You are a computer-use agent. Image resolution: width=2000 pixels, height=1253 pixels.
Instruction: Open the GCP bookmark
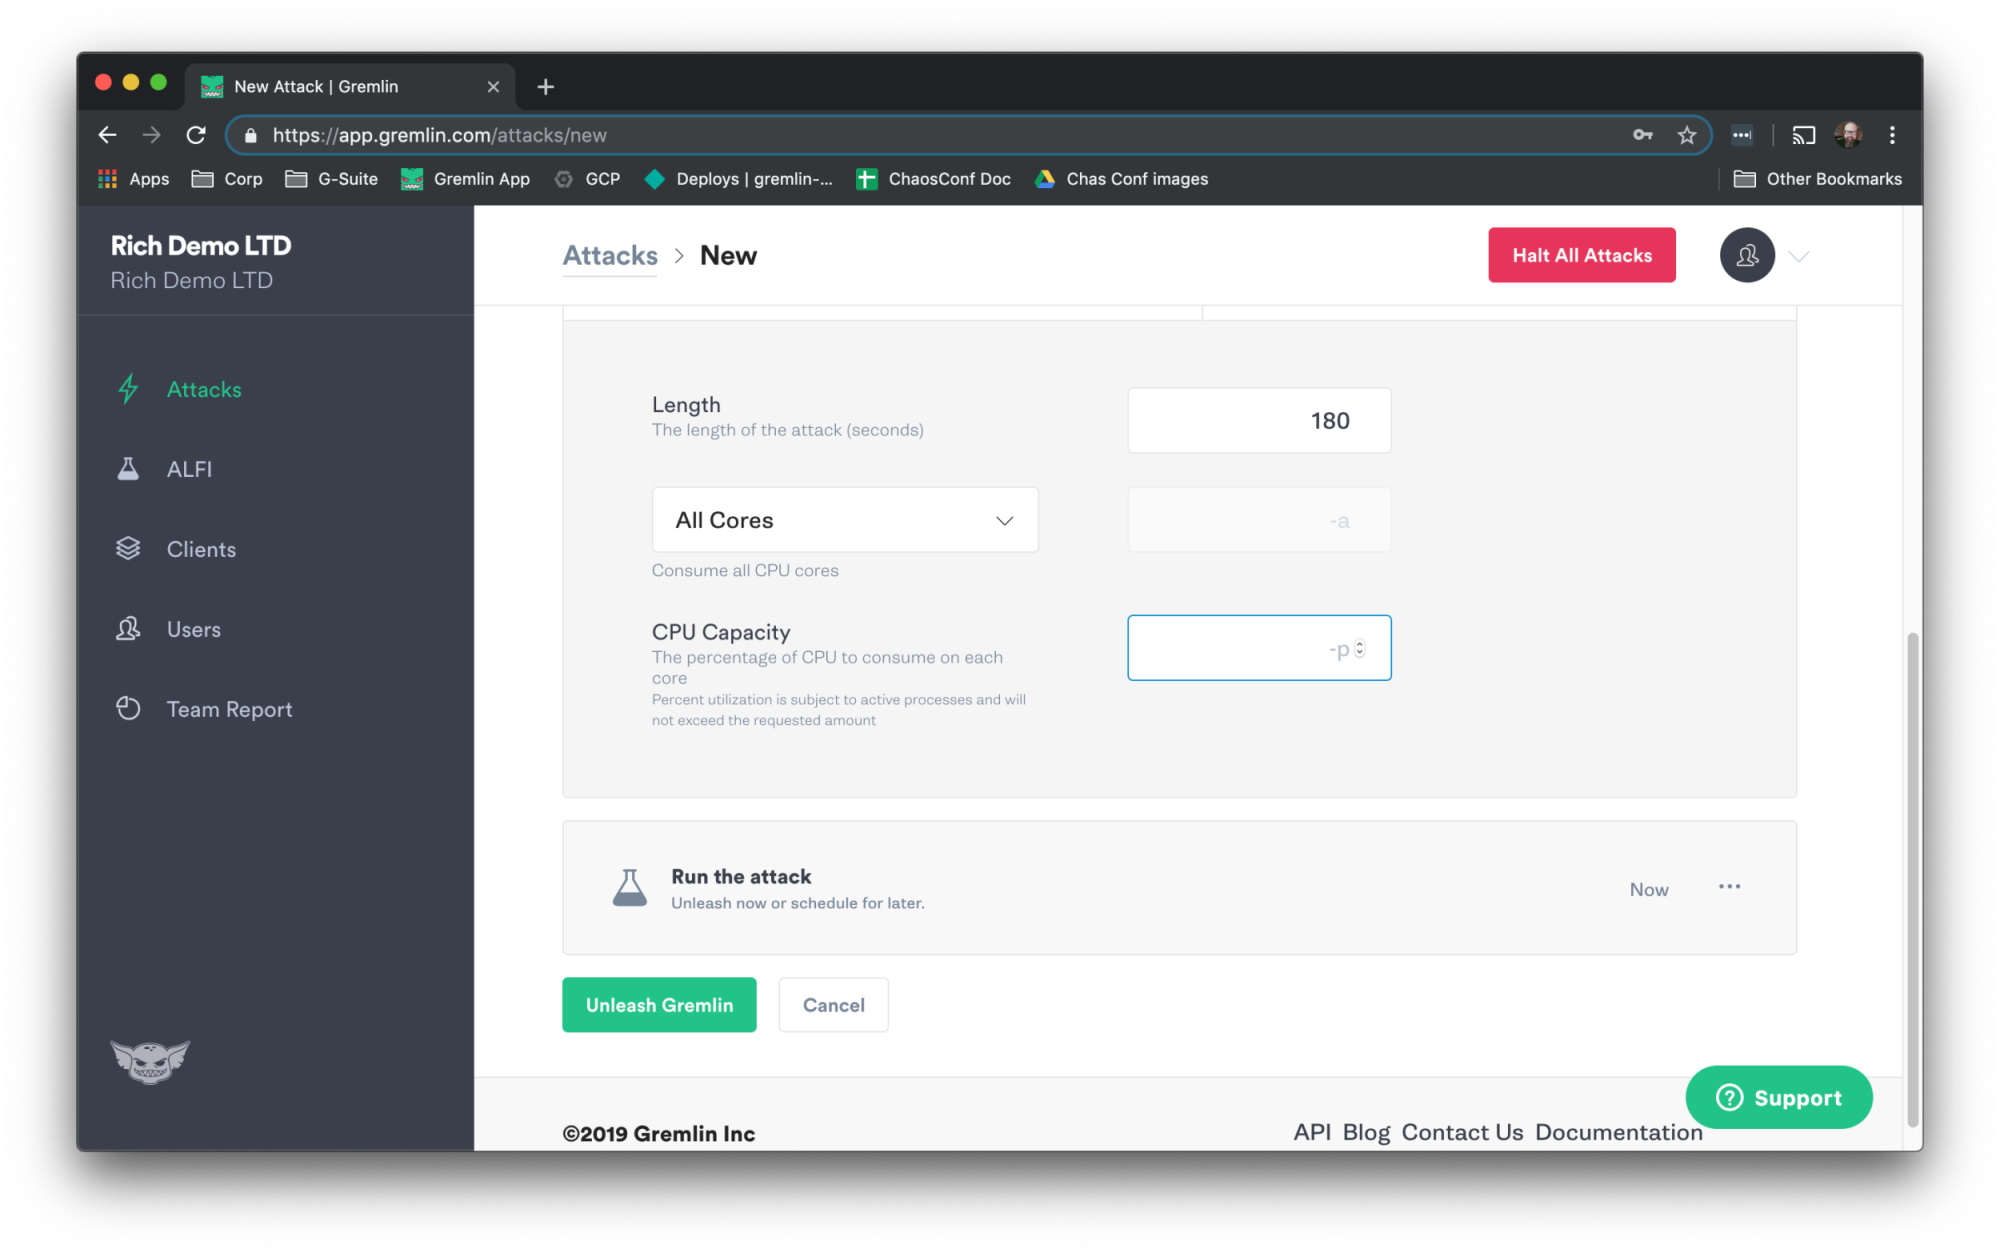pos(587,179)
